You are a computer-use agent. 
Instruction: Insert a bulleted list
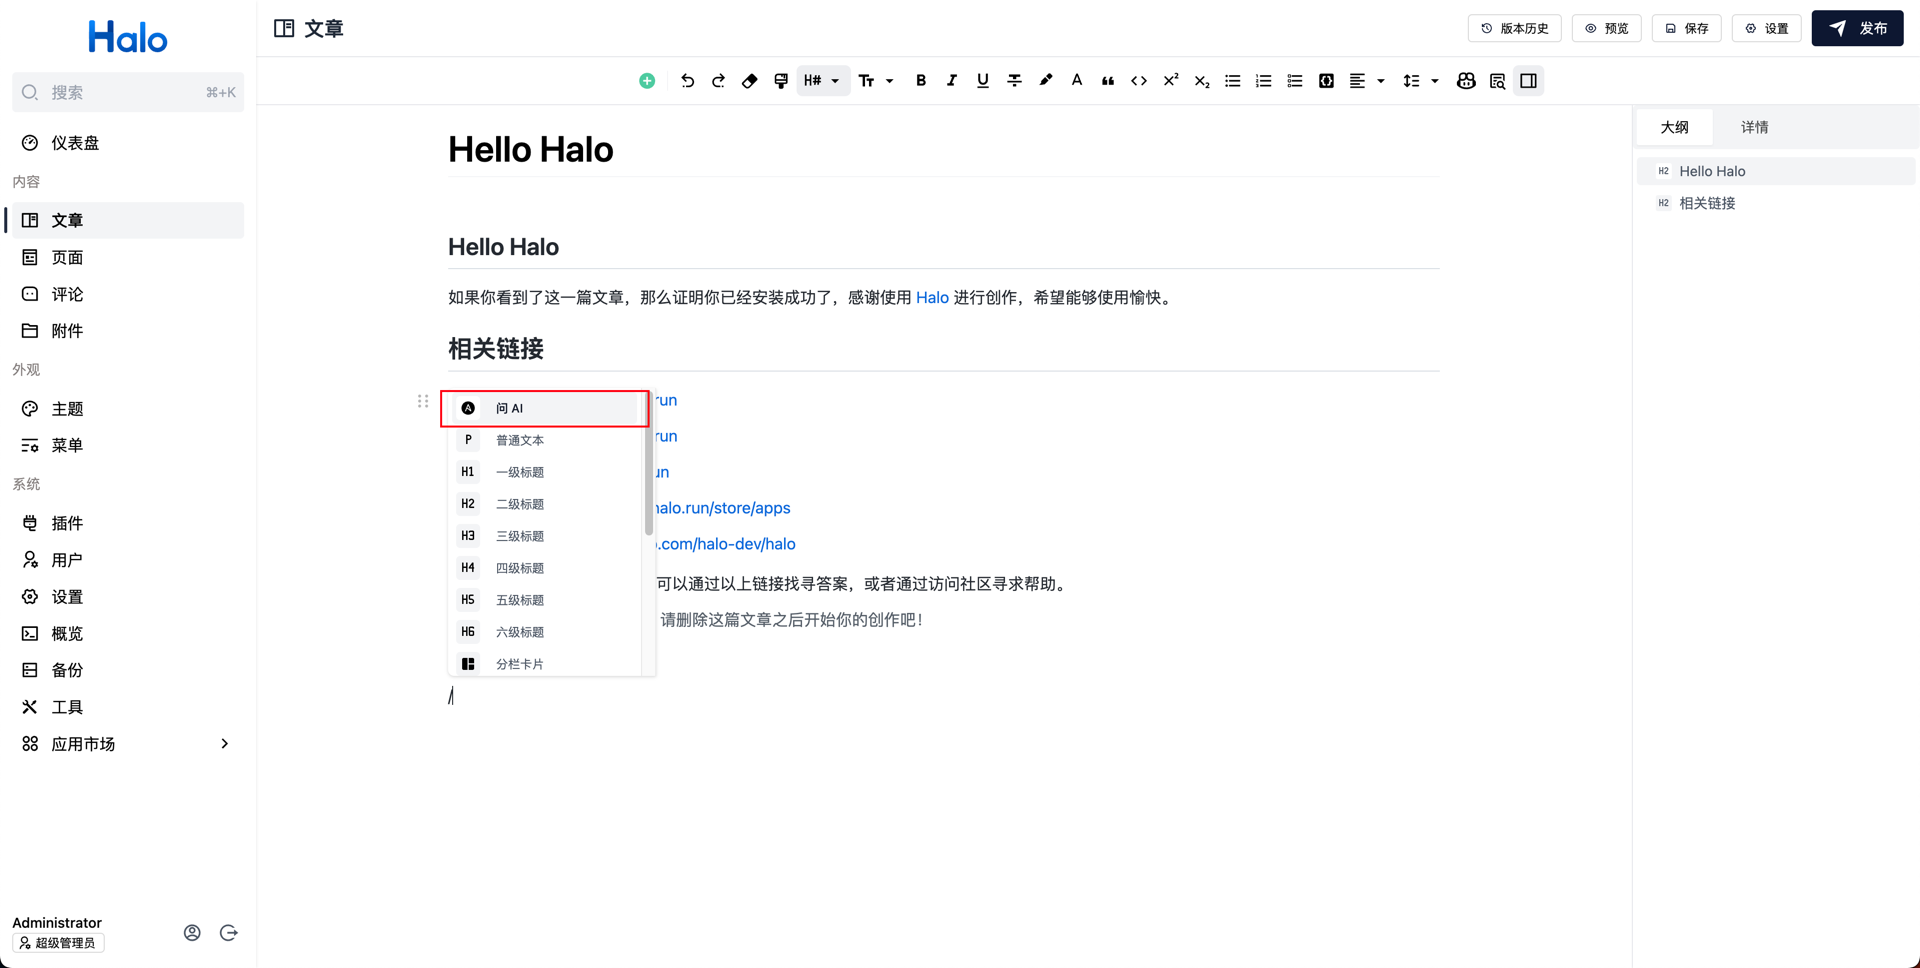pos(1233,81)
